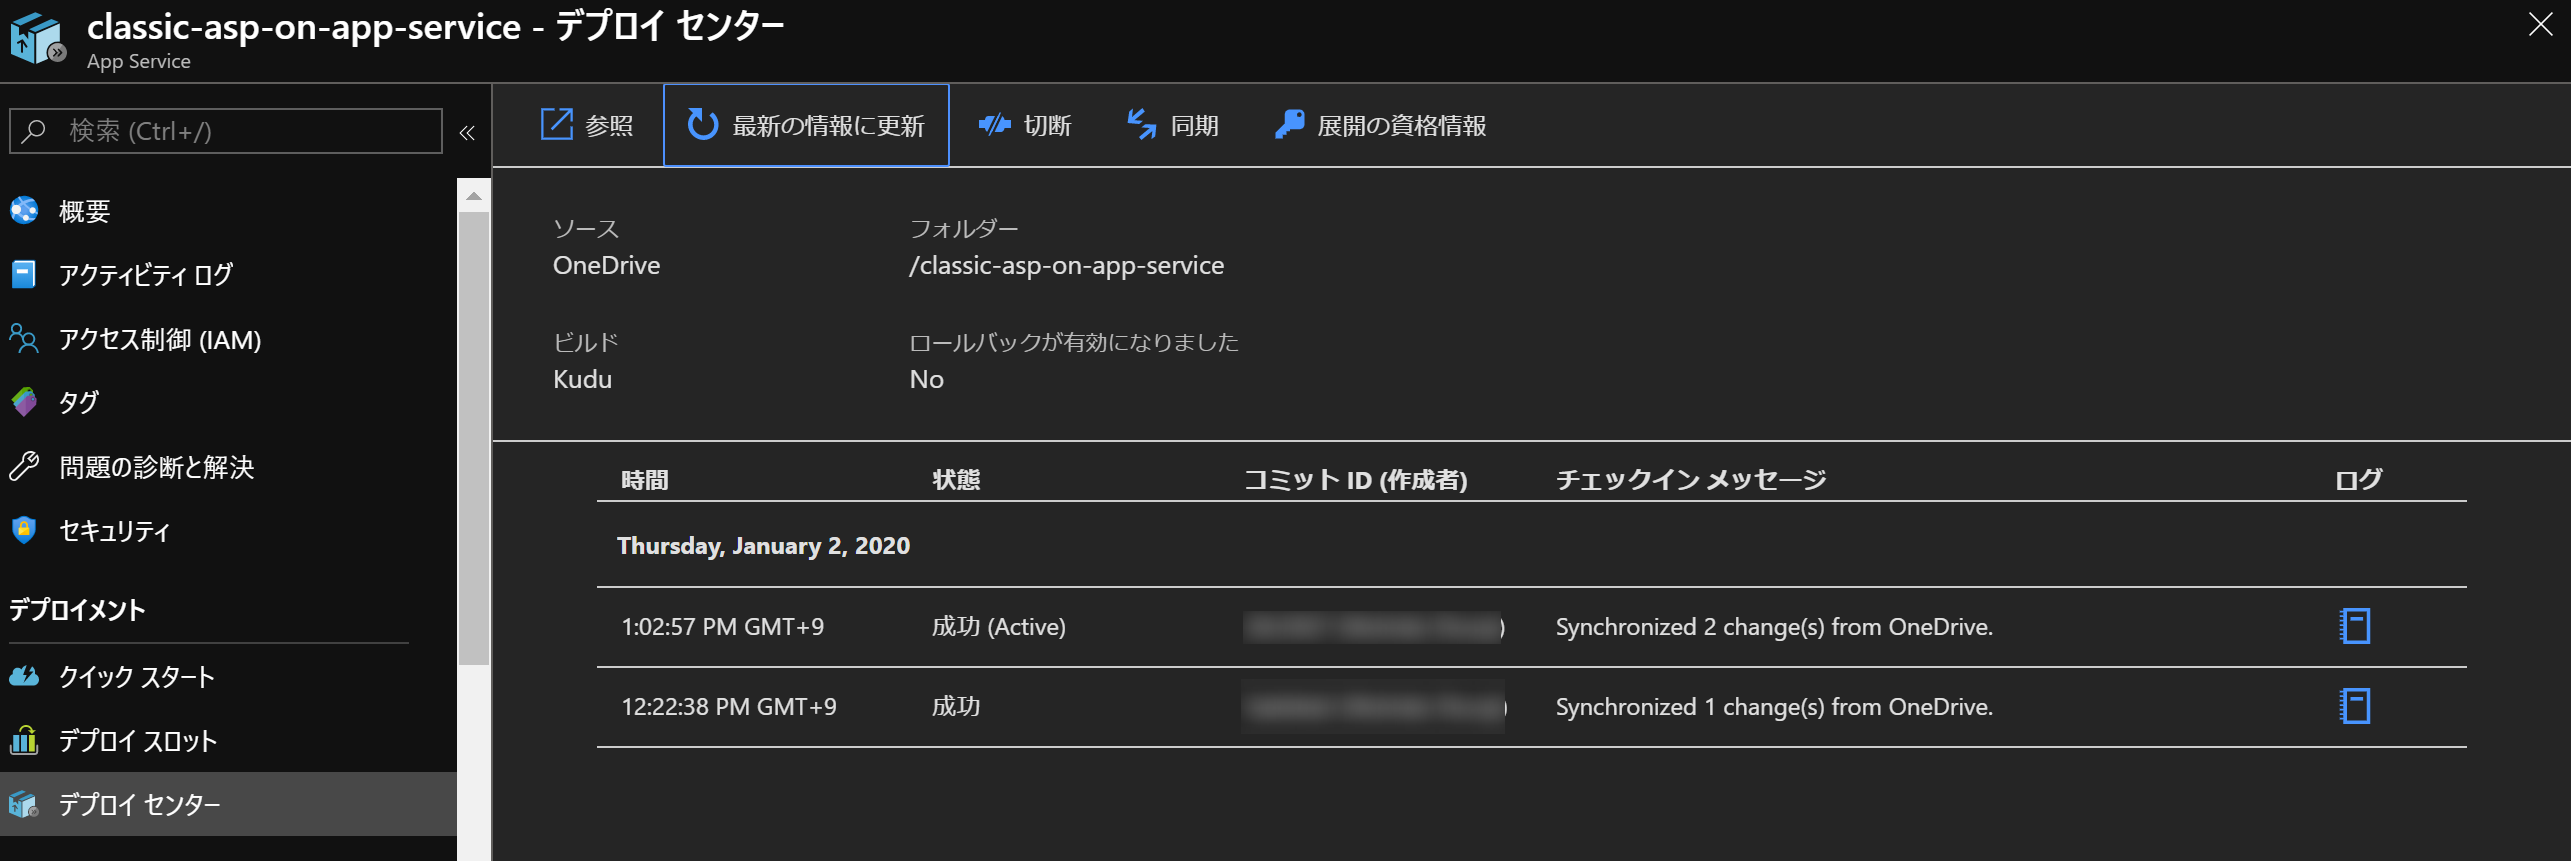Open 展開の資格情報 deployment credentials
Screen dimensions: 2571x861
coord(1381,125)
